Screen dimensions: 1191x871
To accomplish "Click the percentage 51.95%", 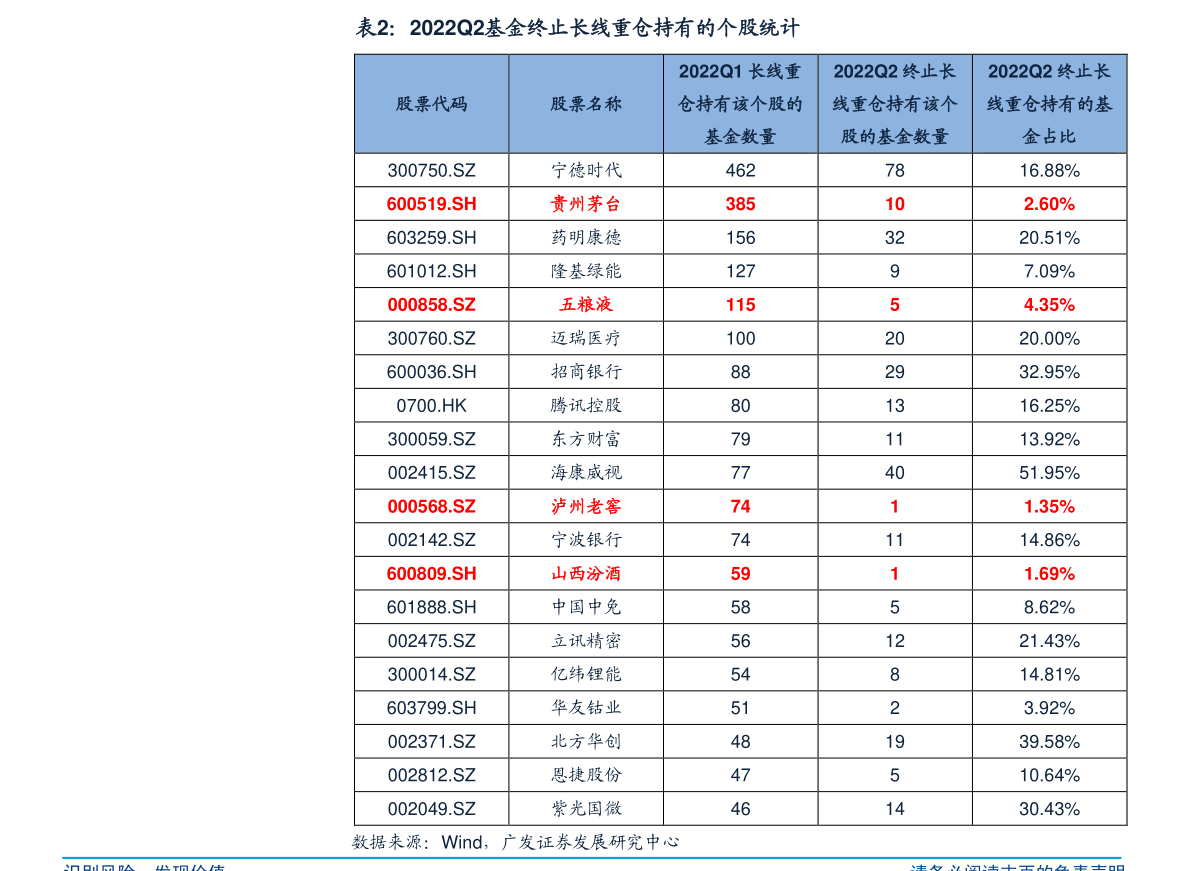I will click(1050, 472).
